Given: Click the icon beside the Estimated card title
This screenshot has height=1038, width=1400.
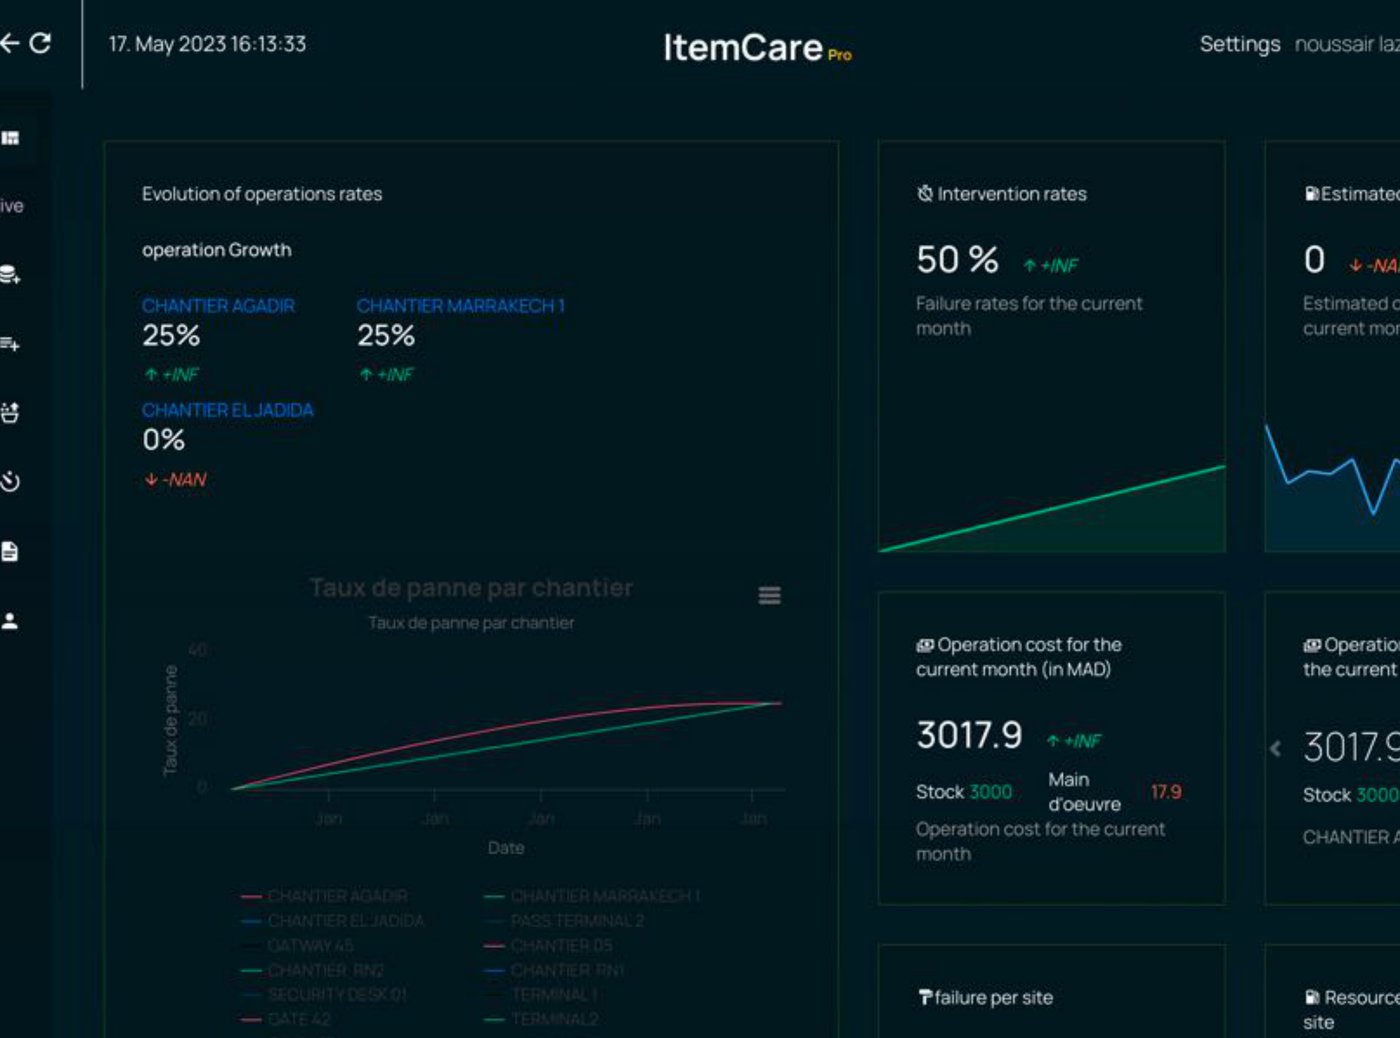Looking at the screenshot, I should pos(1312,193).
